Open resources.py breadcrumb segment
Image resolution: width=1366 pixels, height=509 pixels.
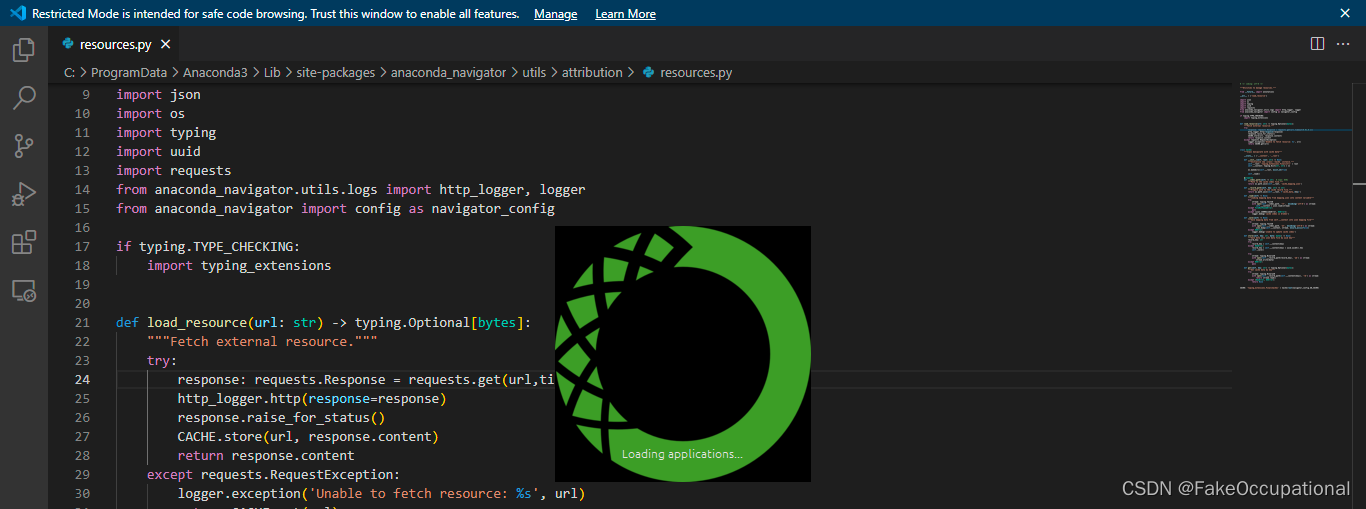696,72
